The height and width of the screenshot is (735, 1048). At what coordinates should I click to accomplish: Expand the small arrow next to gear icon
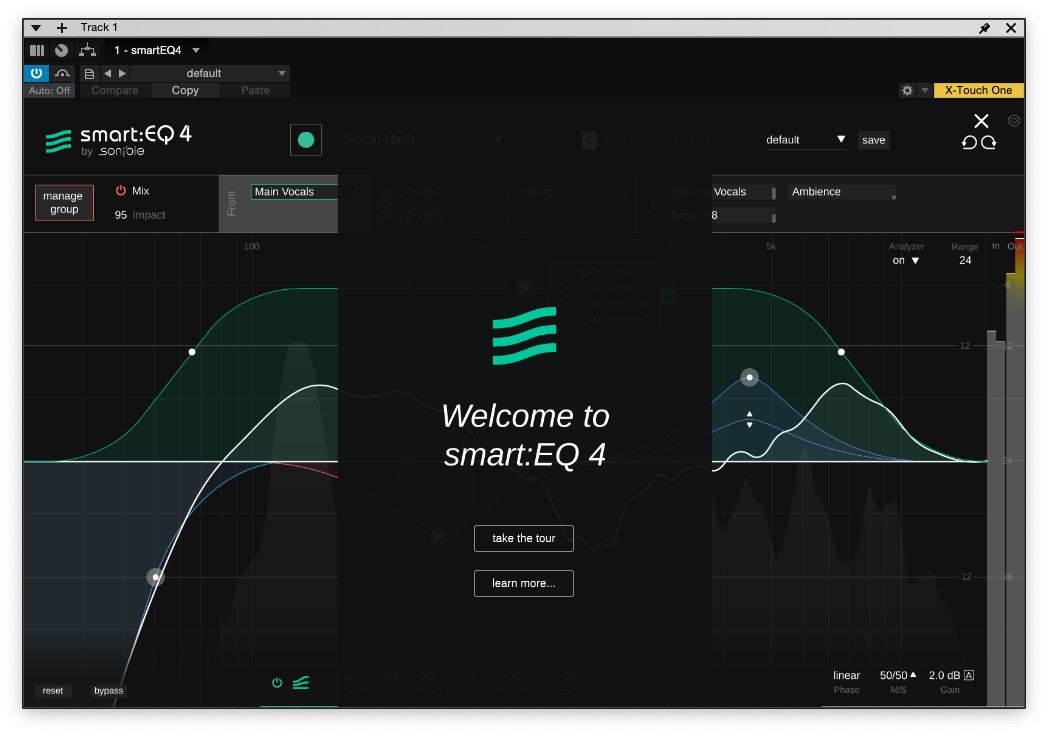click(x=924, y=90)
